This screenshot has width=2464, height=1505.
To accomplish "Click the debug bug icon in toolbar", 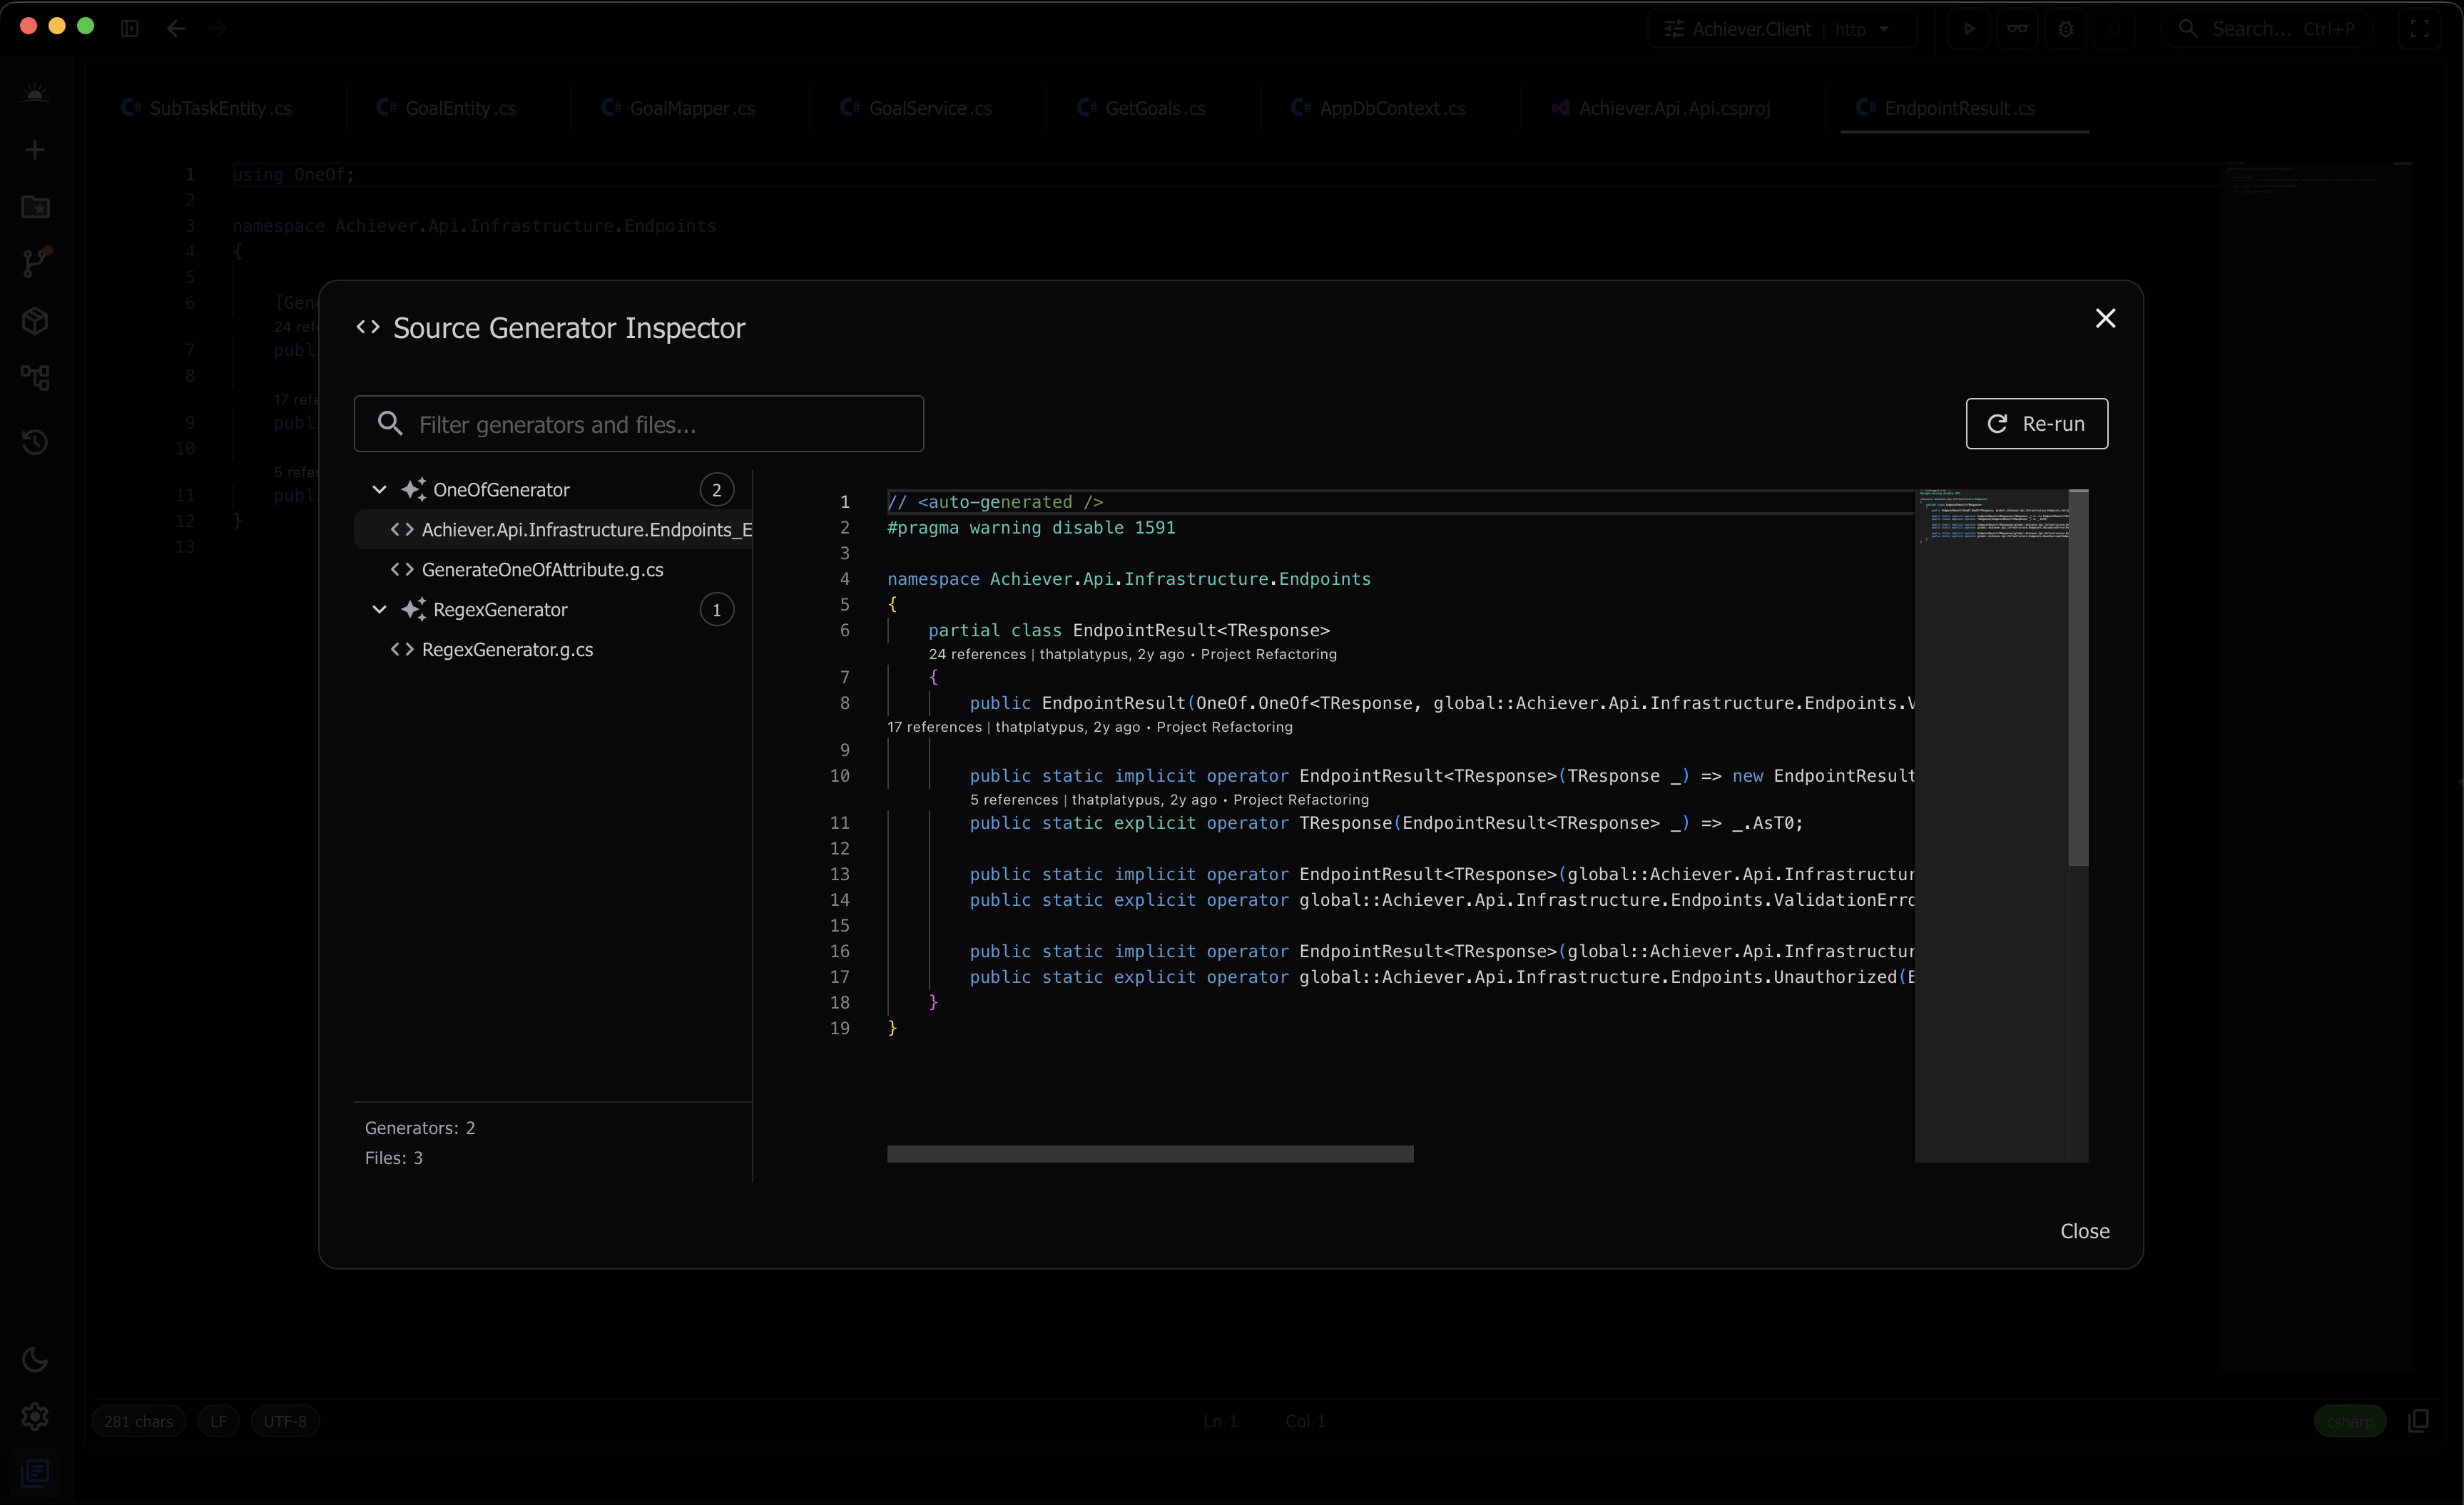I will tap(2066, 29).
